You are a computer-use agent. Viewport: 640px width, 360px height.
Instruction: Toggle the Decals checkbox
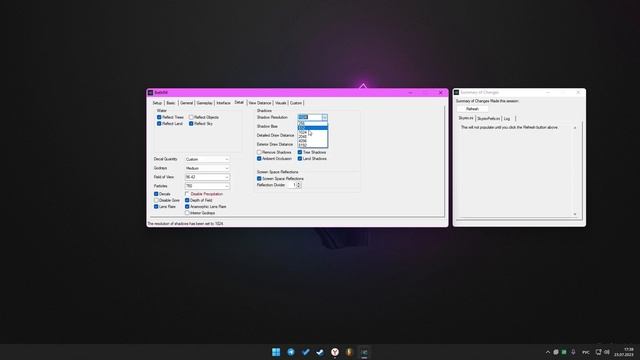156,194
